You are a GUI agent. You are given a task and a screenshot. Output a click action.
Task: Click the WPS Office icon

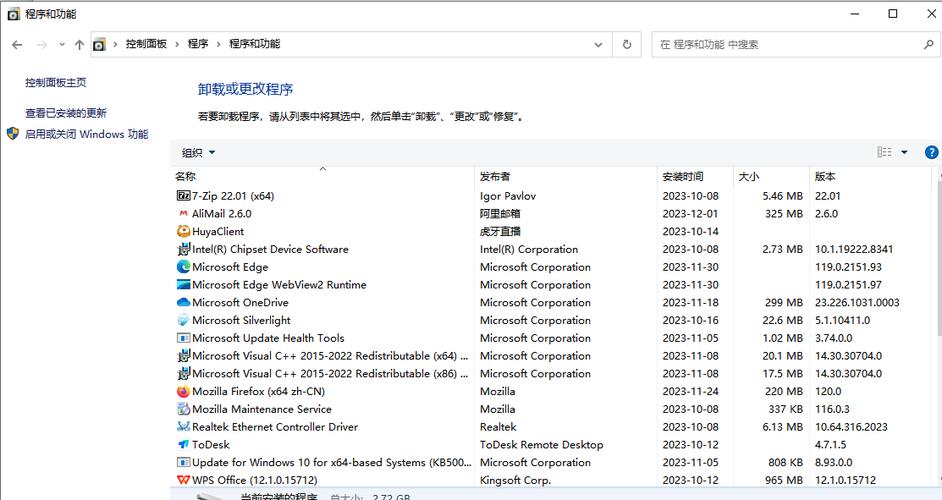pyautogui.click(x=183, y=480)
